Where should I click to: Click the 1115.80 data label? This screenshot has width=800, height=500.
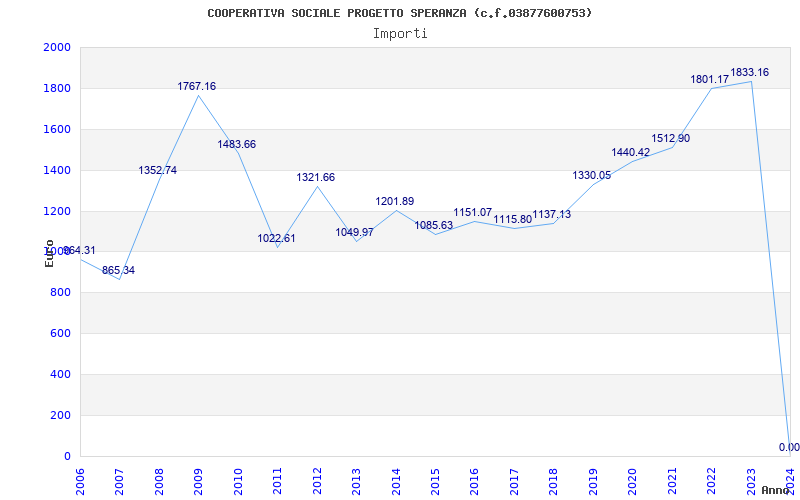pyautogui.click(x=513, y=219)
